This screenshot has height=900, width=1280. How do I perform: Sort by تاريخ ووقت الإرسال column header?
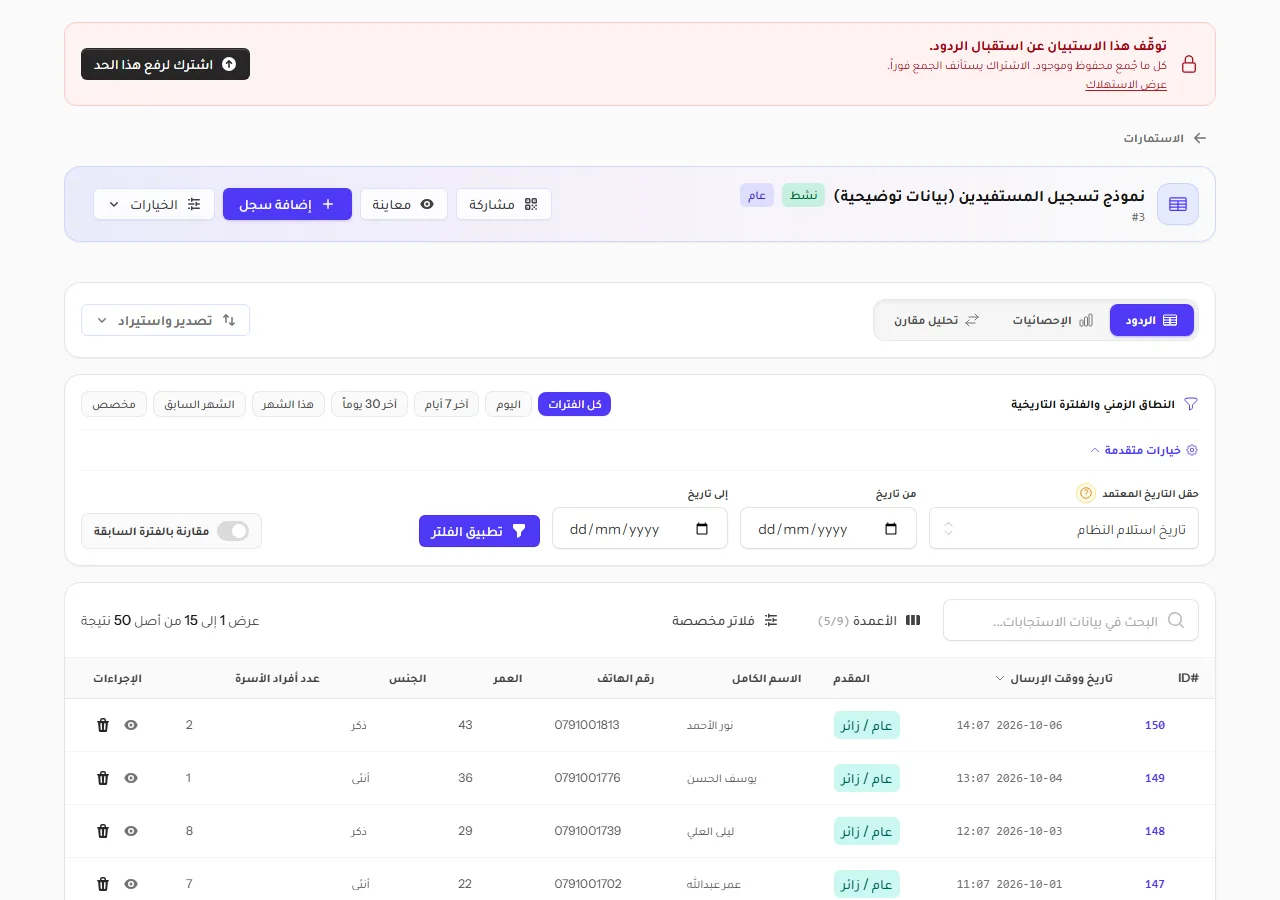pyautogui.click(x=1054, y=678)
